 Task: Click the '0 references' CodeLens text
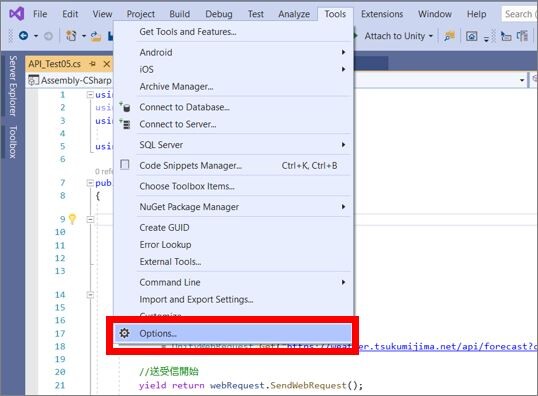tap(104, 171)
